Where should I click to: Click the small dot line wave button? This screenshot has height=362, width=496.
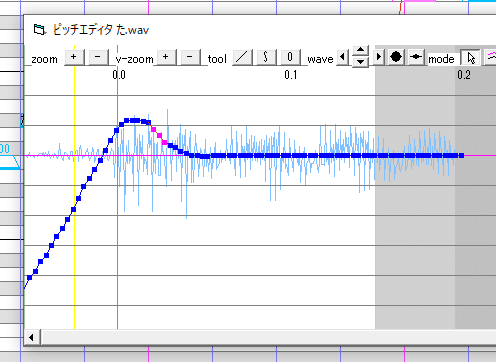(x=416, y=57)
